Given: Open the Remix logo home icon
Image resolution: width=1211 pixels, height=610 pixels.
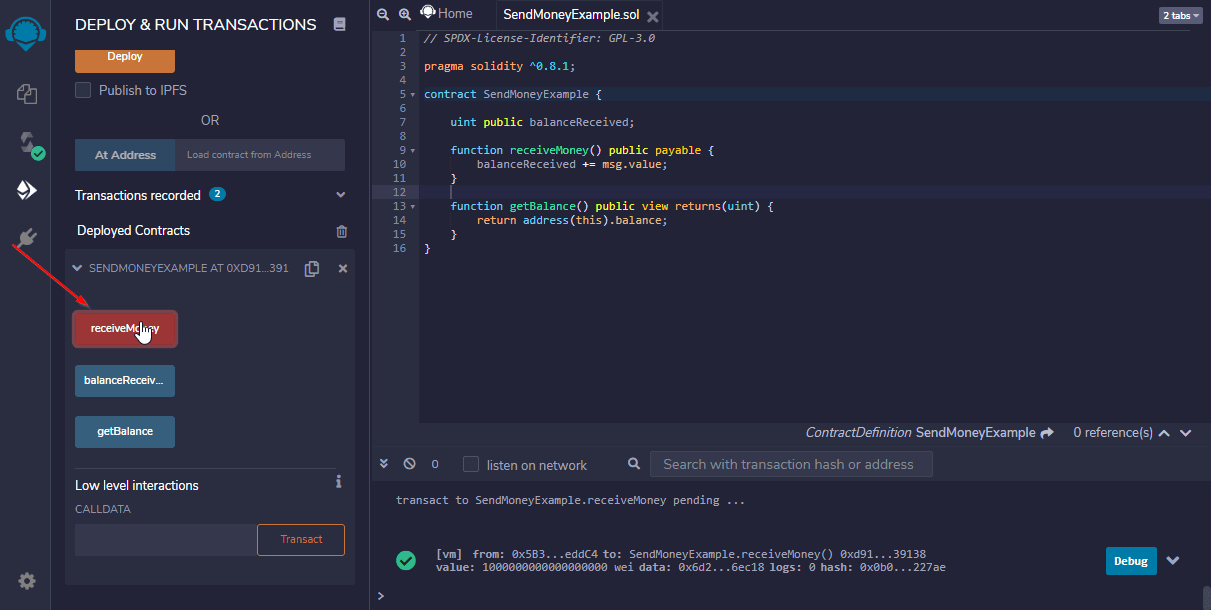Looking at the screenshot, I should coord(25,32).
